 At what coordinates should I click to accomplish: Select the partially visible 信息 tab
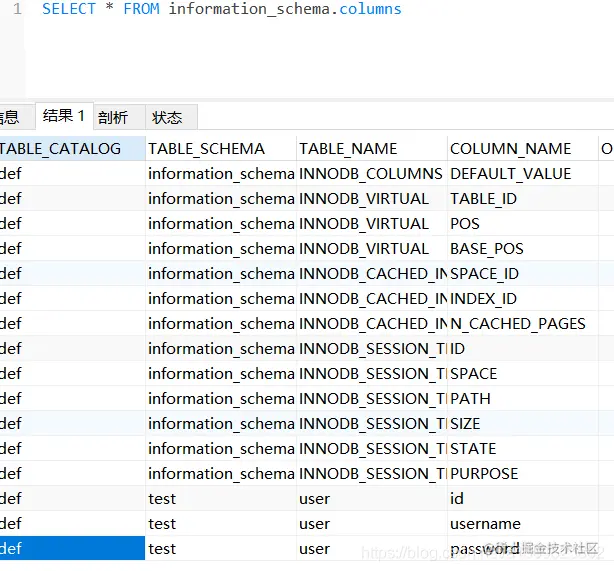coord(16,117)
